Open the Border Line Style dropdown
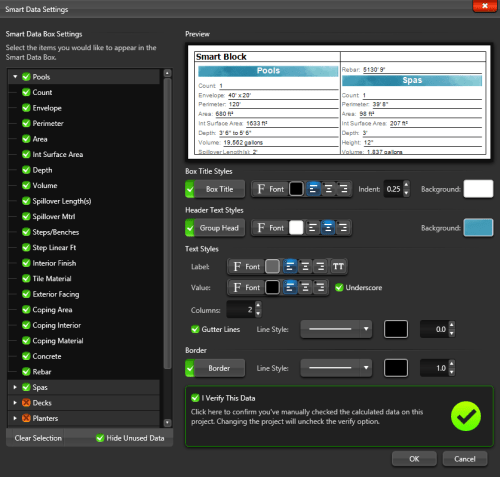 (336, 368)
